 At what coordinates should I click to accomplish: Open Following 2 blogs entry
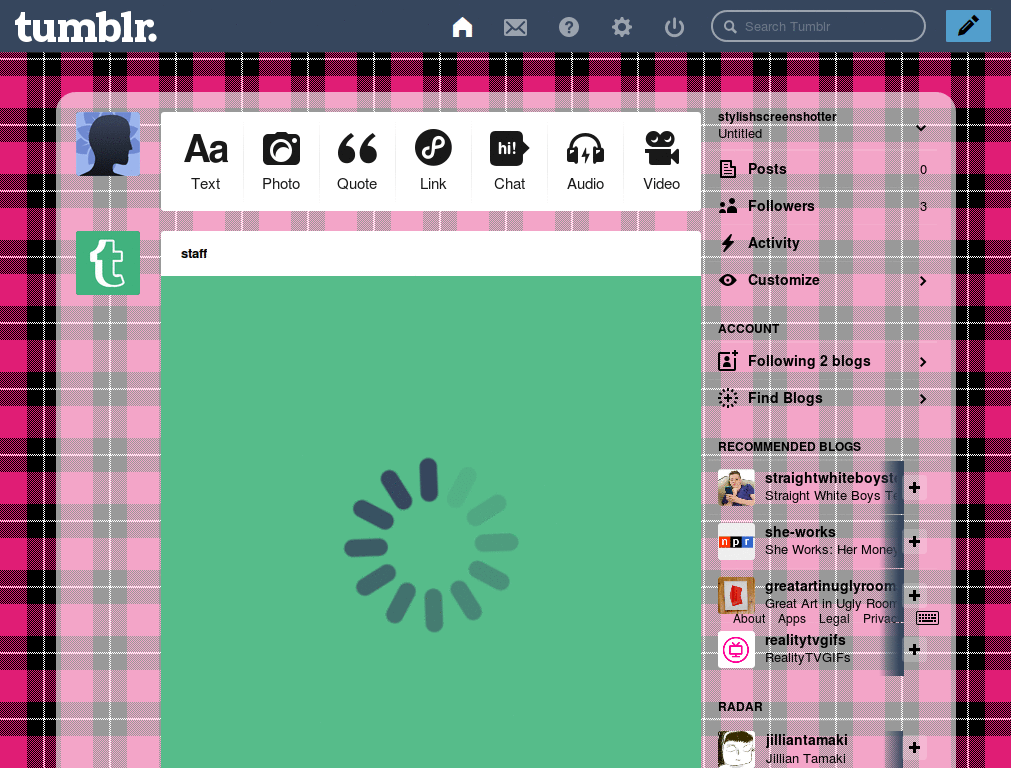pyautogui.click(x=824, y=361)
